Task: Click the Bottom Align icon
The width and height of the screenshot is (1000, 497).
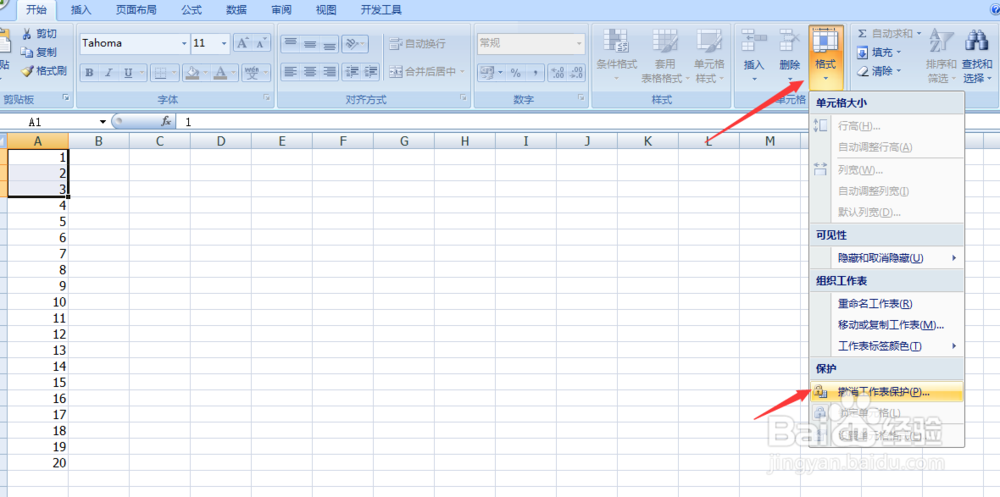Action: pos(329,43)
